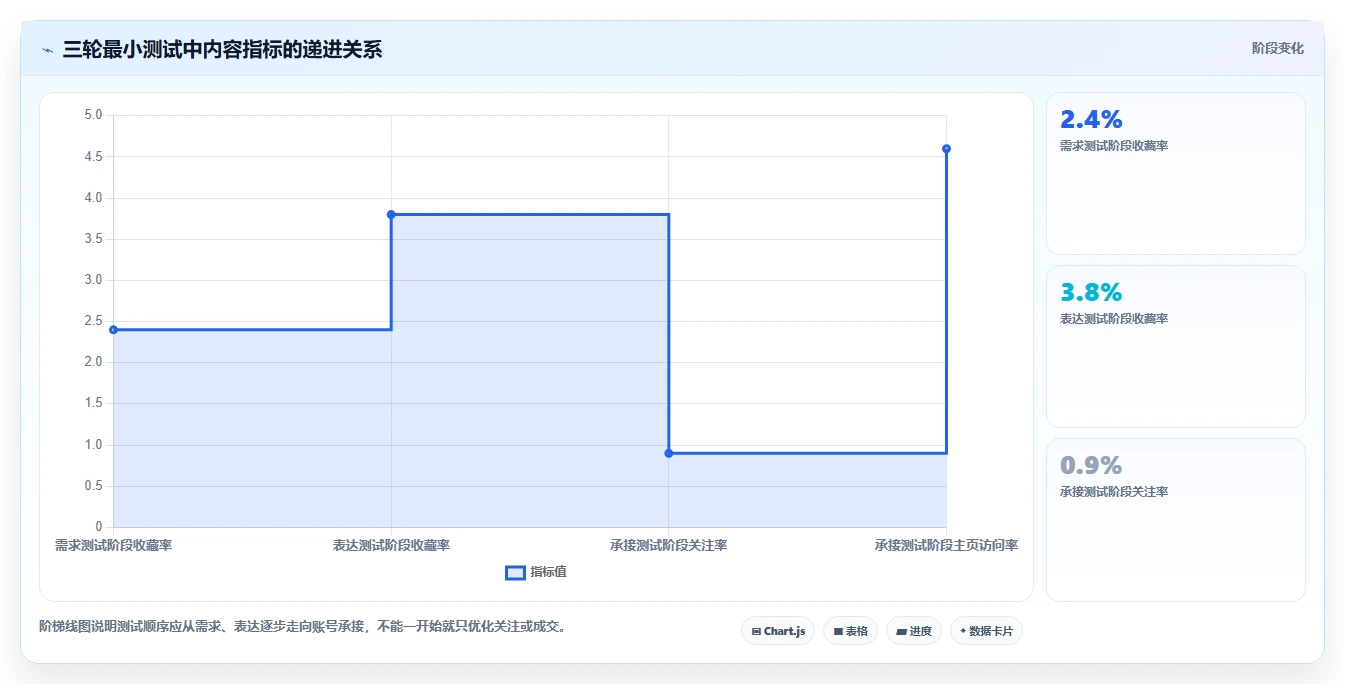1345x684 pixels.
Task: Click x-axis label 表达测试阶段收藏率
Action: pyautogui.click(x=391, y=545)
